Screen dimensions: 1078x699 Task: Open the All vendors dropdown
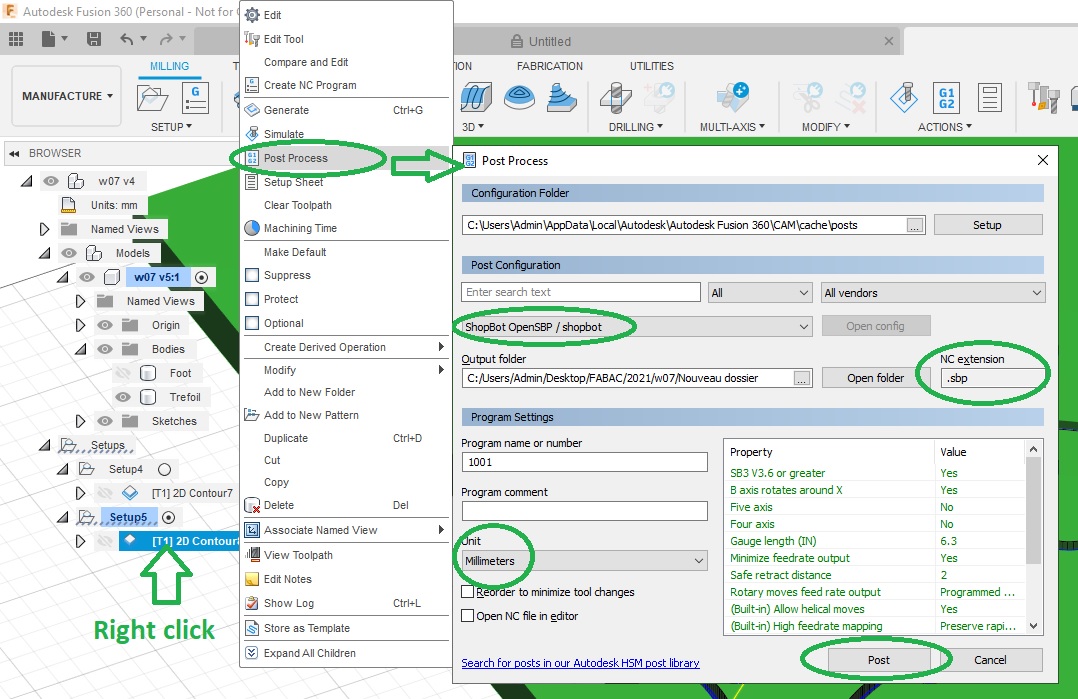tap(933, 293)
